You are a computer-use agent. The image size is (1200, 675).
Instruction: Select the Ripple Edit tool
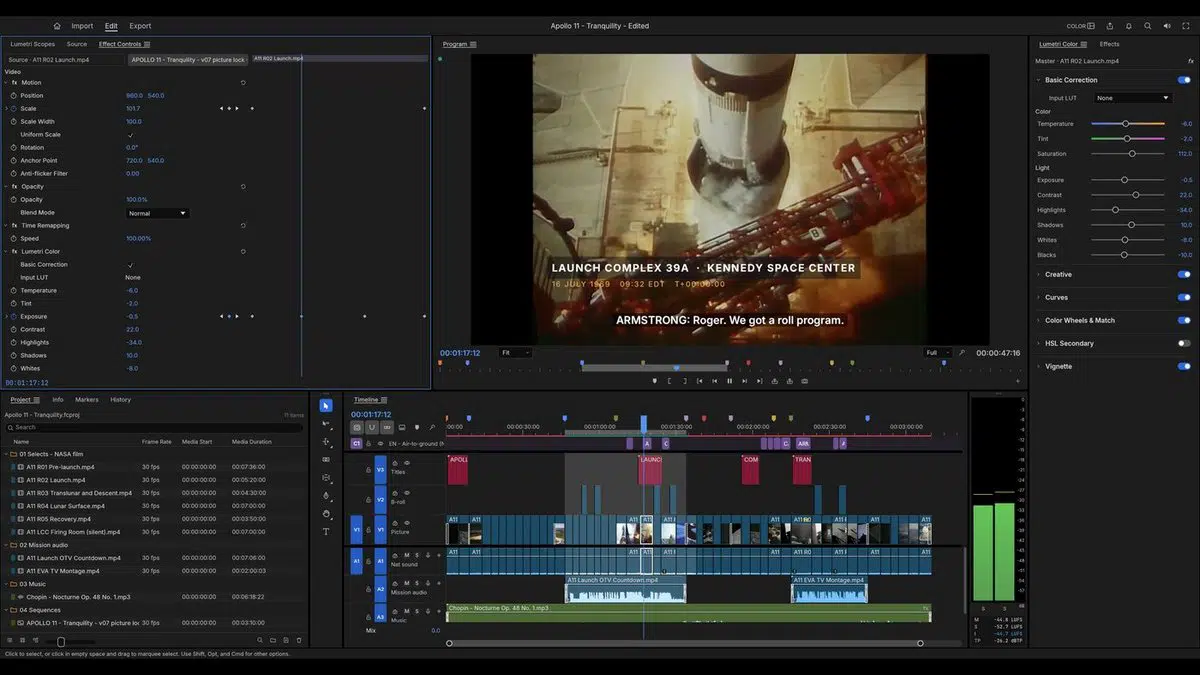326,441
